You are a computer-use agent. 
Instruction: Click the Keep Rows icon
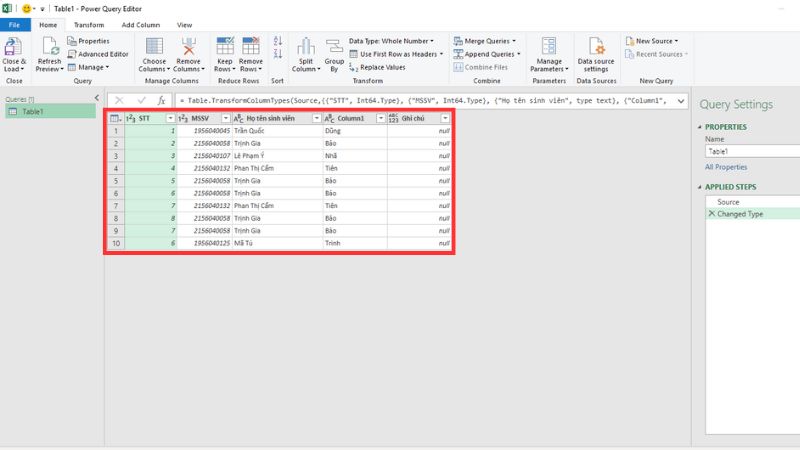pos(225,49)
